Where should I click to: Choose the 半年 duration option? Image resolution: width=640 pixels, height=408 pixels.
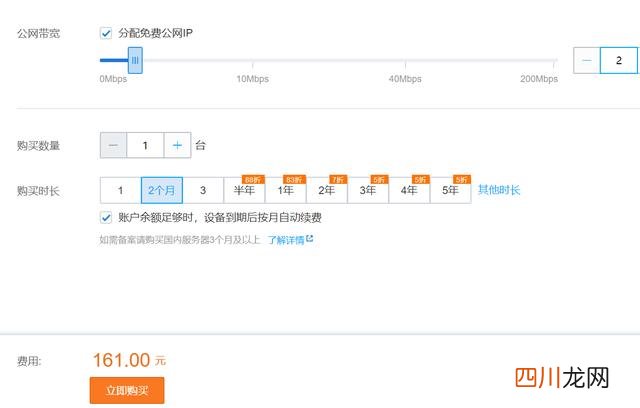click(x=244, y=190)
